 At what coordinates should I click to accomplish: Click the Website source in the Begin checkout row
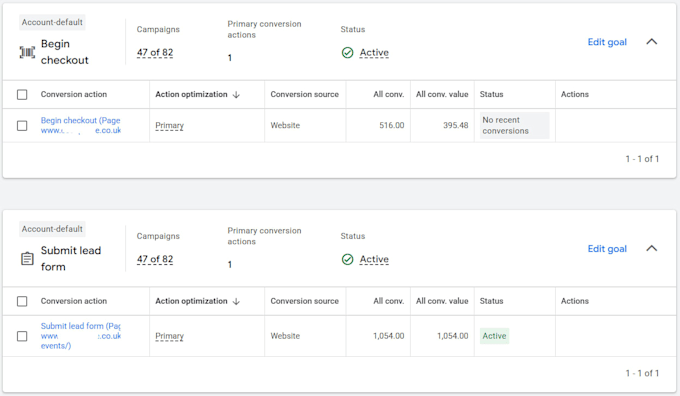coord(285,125)
